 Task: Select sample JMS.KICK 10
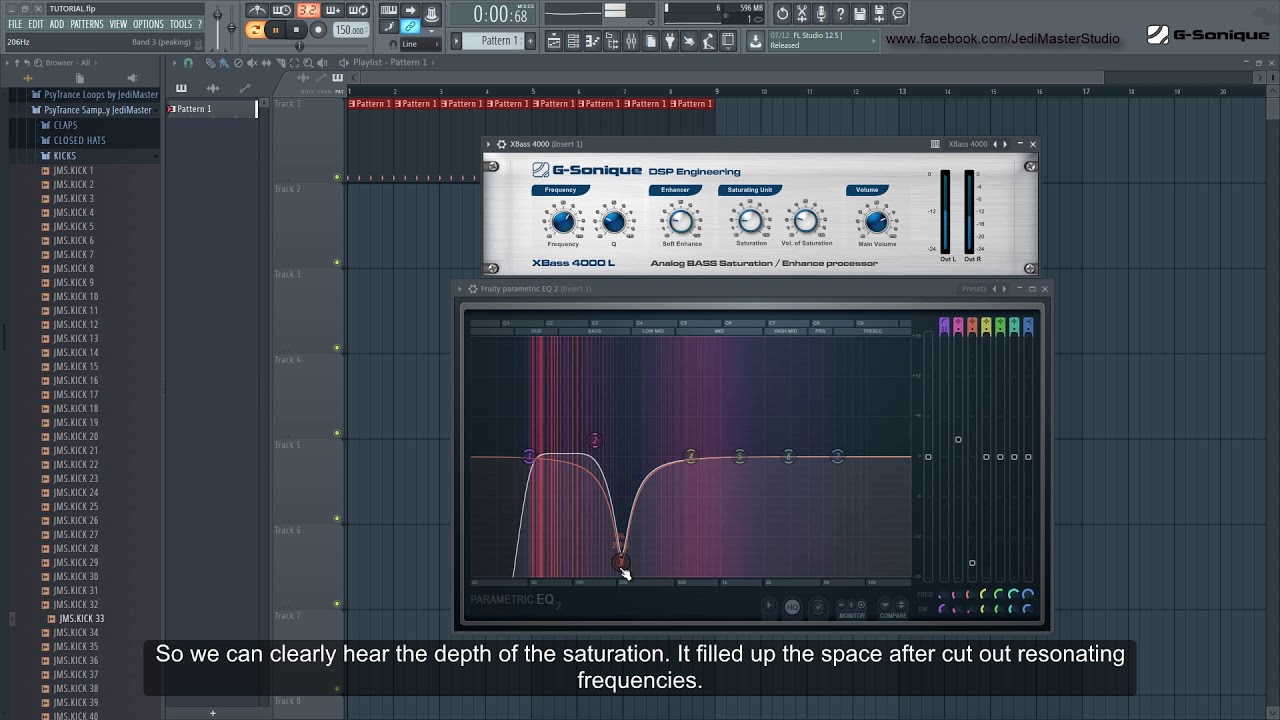pyautogui.click(x=75, y=297)
